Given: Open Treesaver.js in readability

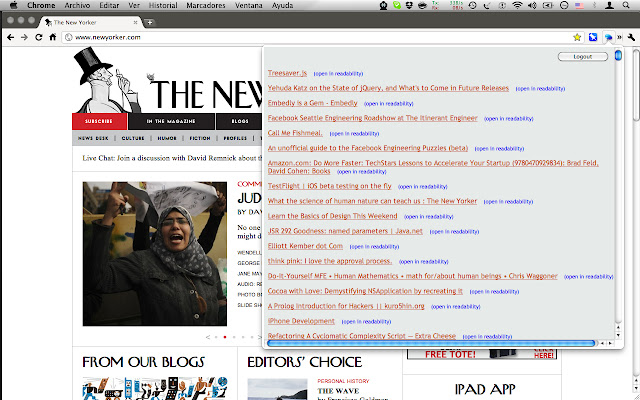Looking at the screenshot, I should 338,74.
